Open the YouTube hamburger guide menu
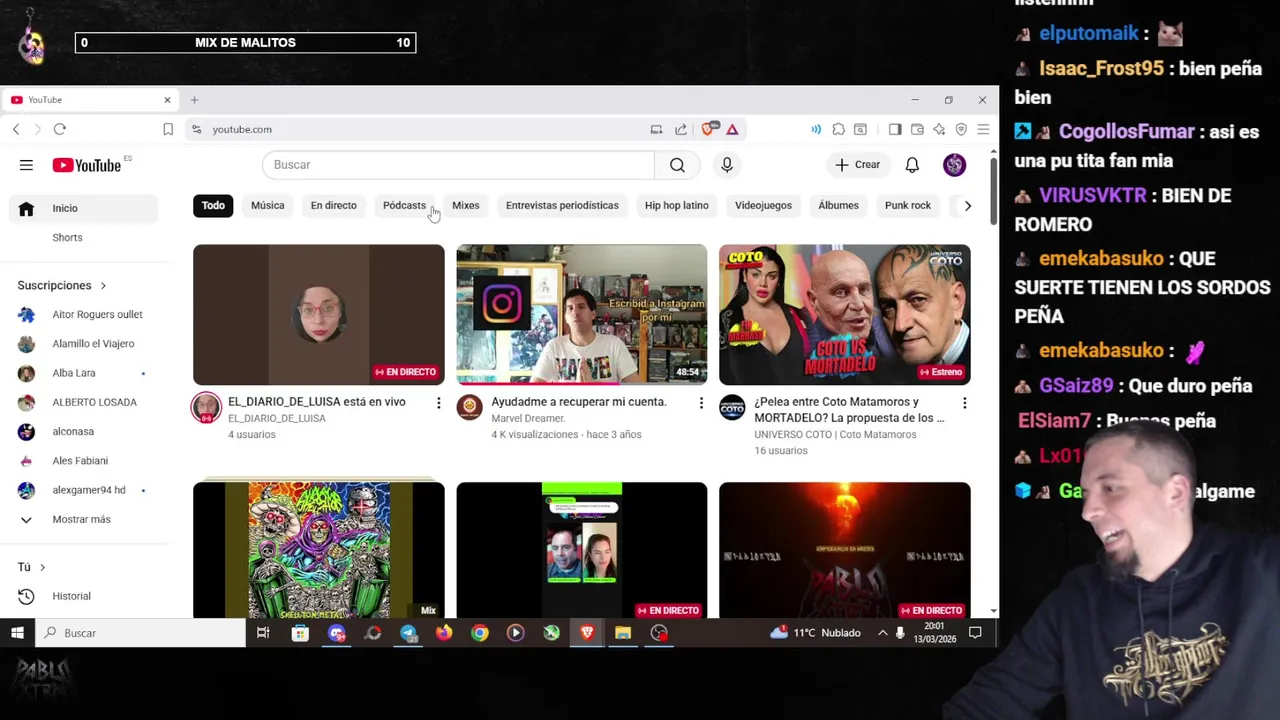Image resolution: width=1280 pixels, height=720 pixels. click(x=26, y=165)
